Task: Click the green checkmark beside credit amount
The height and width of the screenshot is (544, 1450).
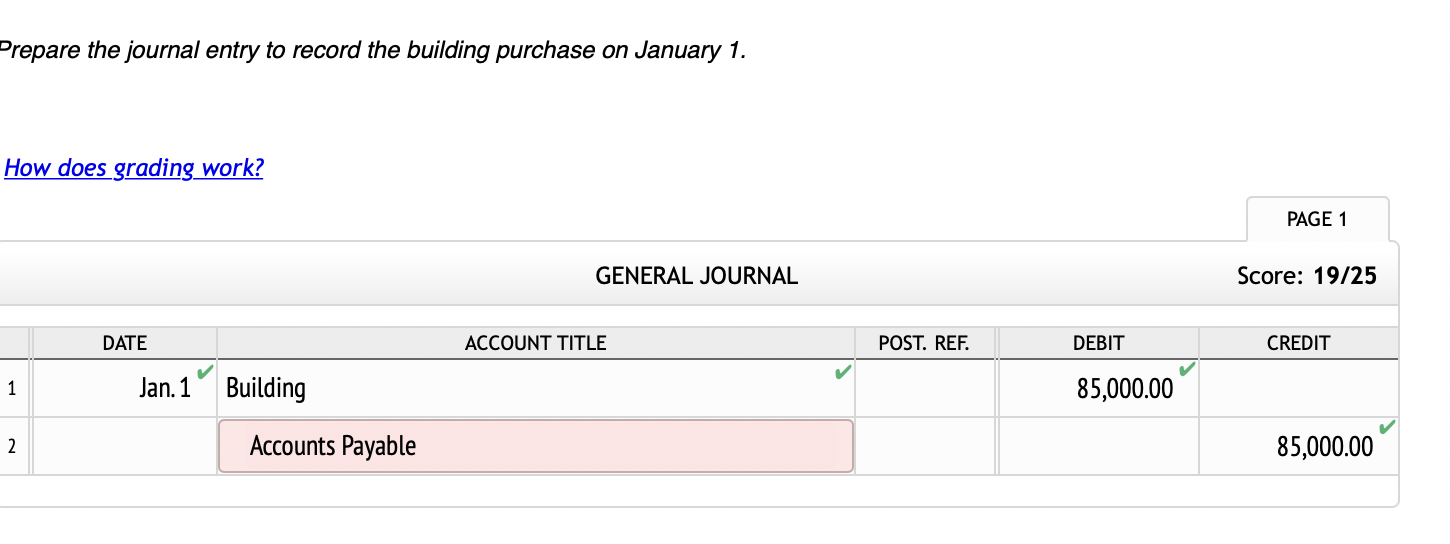Action: point(1386,428)
